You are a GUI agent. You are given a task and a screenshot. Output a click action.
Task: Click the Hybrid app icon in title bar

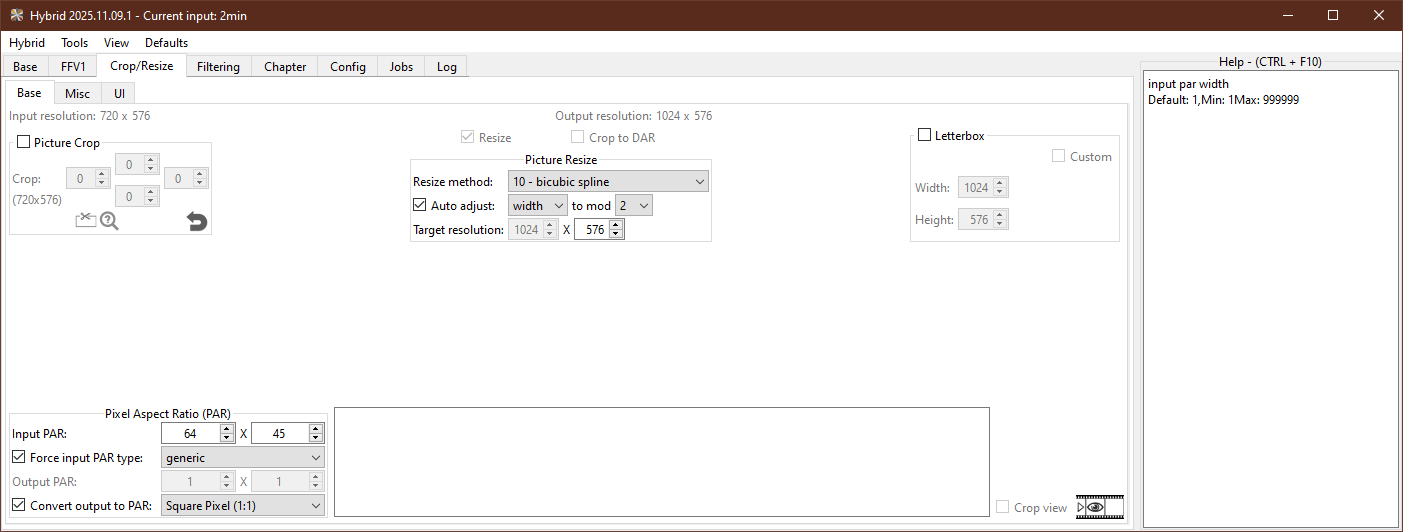16,15
